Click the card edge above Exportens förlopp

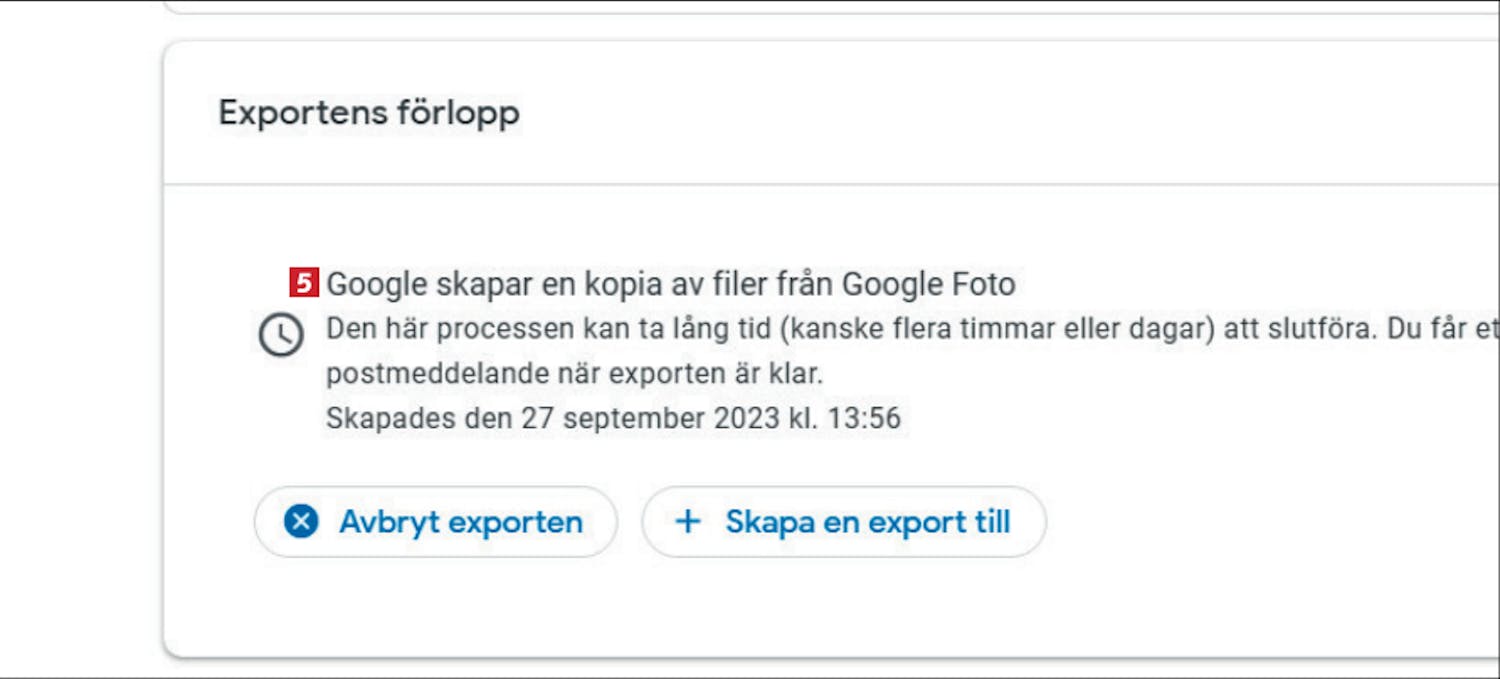click(x=831, y=42)
